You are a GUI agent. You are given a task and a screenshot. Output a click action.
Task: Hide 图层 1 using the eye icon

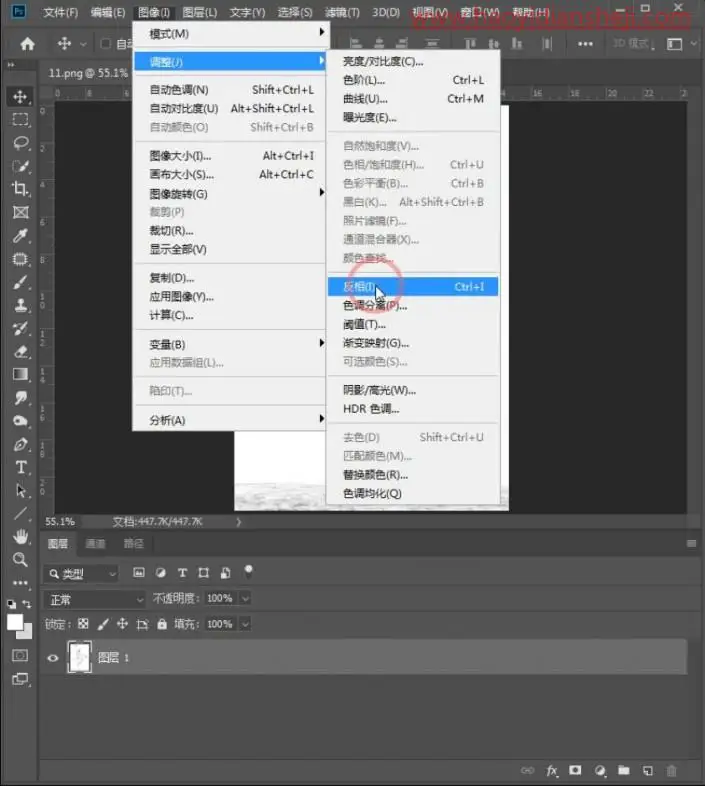click(x=53, y=658)
